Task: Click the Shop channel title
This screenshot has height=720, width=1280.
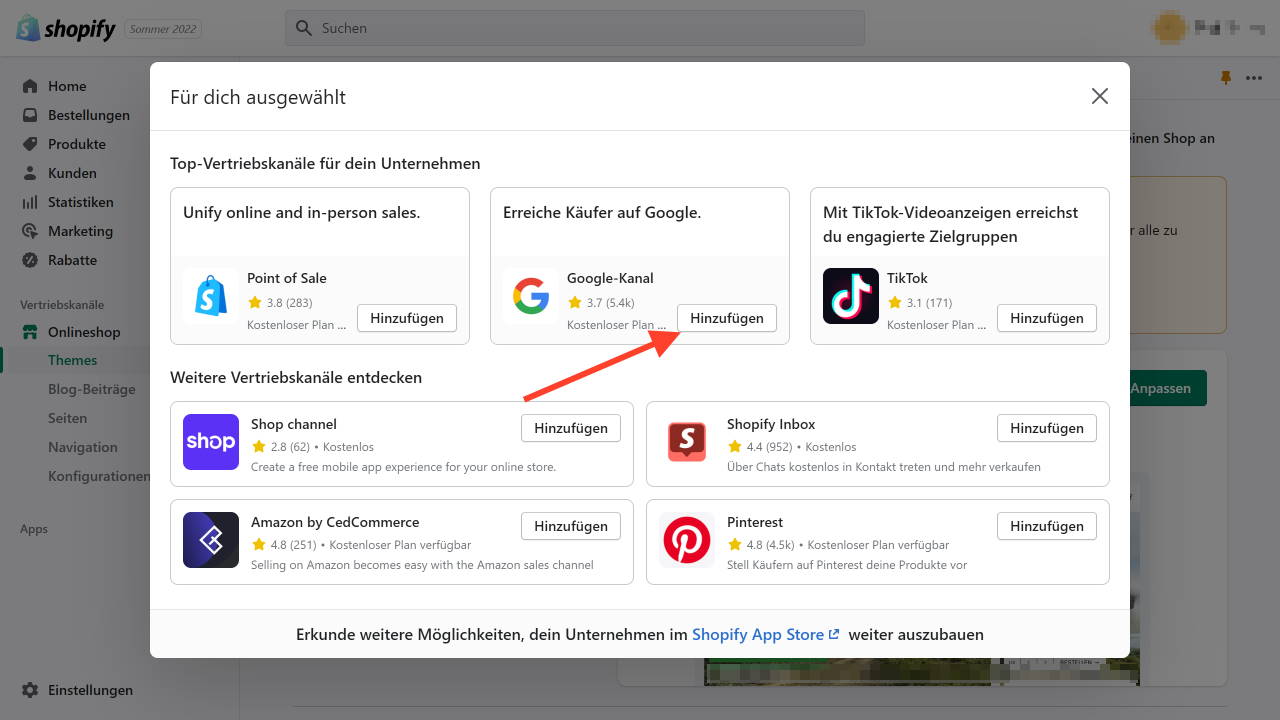Action: 294,424
